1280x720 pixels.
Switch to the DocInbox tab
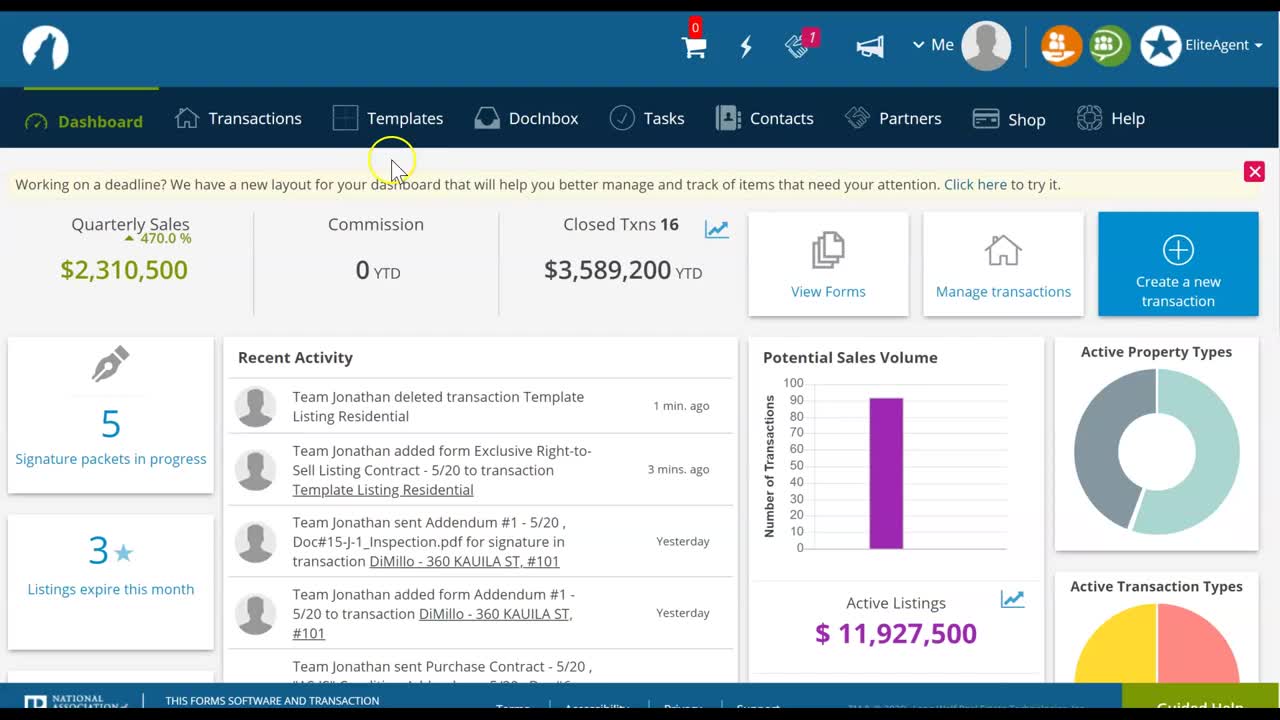pos(526,118)
